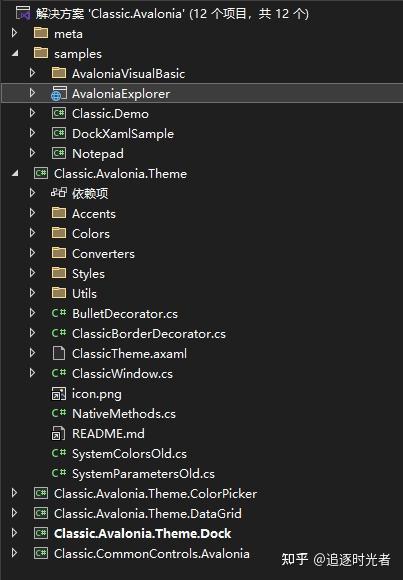This screenshot has height=580, width=403.
Task: Expand the ClassicBorderDecorator.cs arrow
Action: [33, 333]
